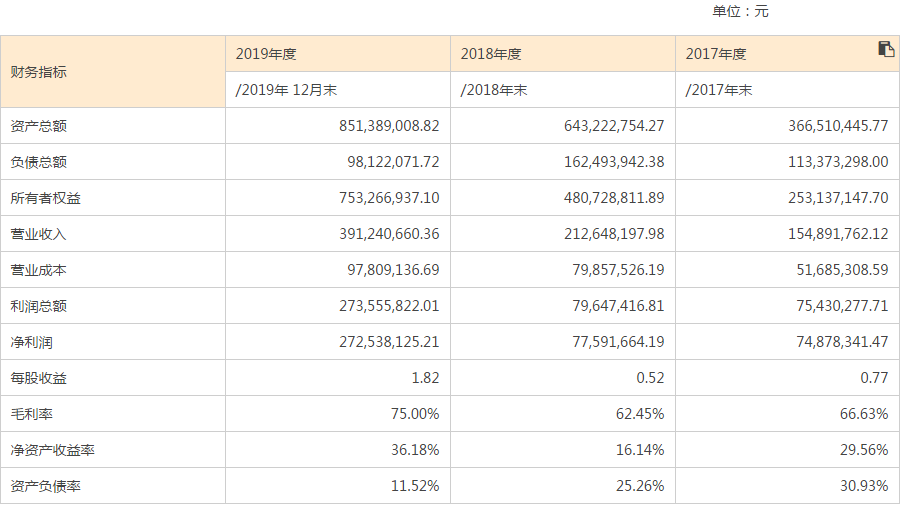Select the 净利润 row label
The image size is (905, 513).
[x=32, y=342]
